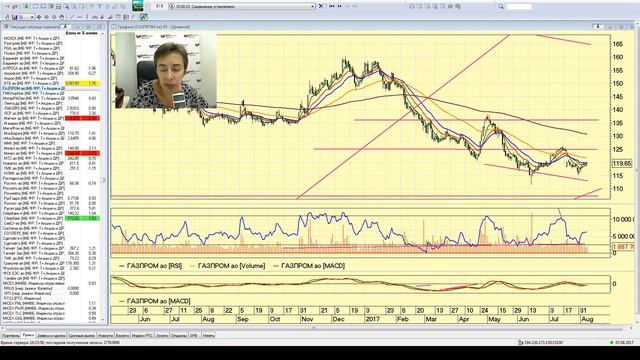The width and height of the screenshot is (640, 360).
Task: Click the magnifier search icon in the top toolbar
Action: click(x=501, y=7)
